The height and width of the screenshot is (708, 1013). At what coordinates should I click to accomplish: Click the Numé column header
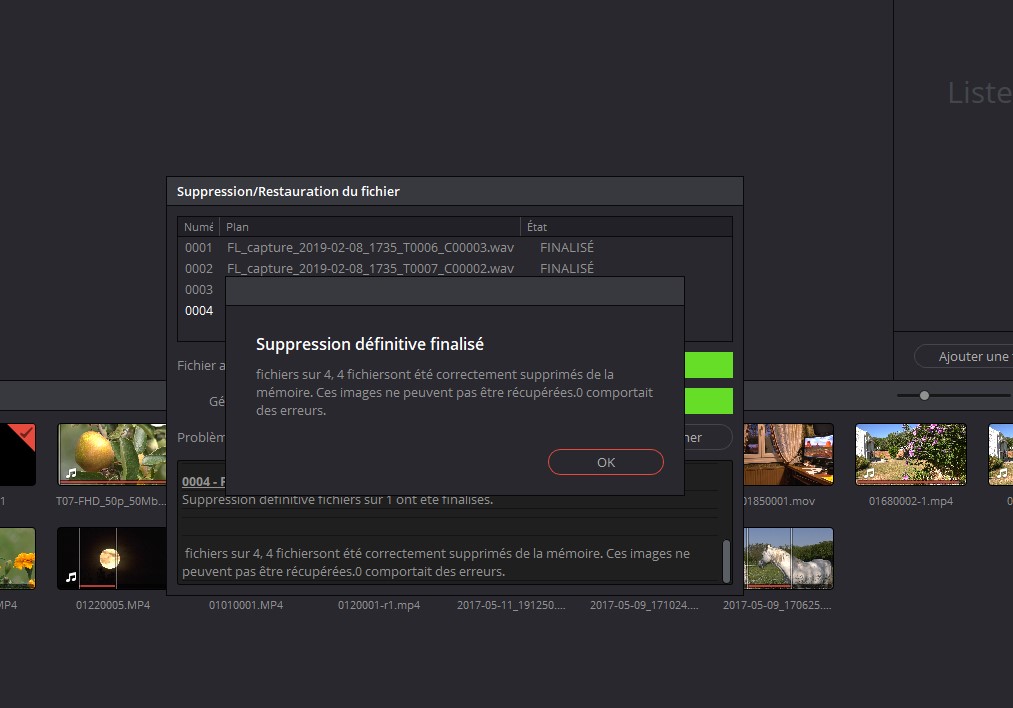point(198,227)
